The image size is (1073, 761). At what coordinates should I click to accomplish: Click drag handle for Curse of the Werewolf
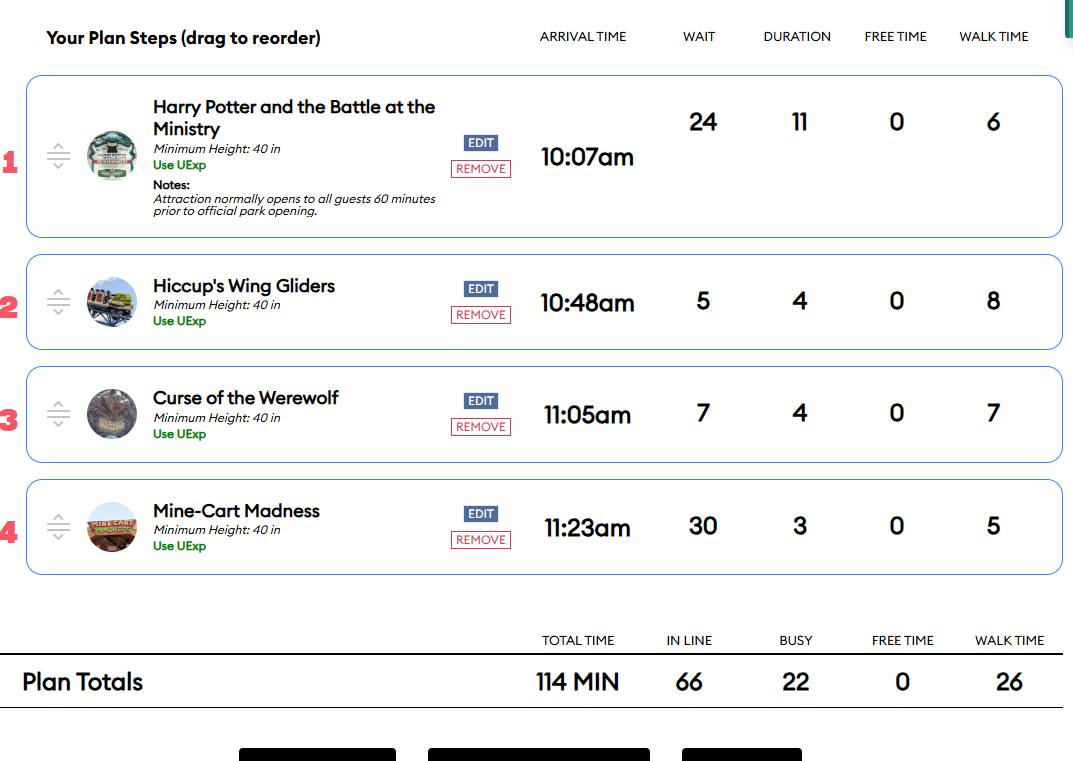[58, 414]
